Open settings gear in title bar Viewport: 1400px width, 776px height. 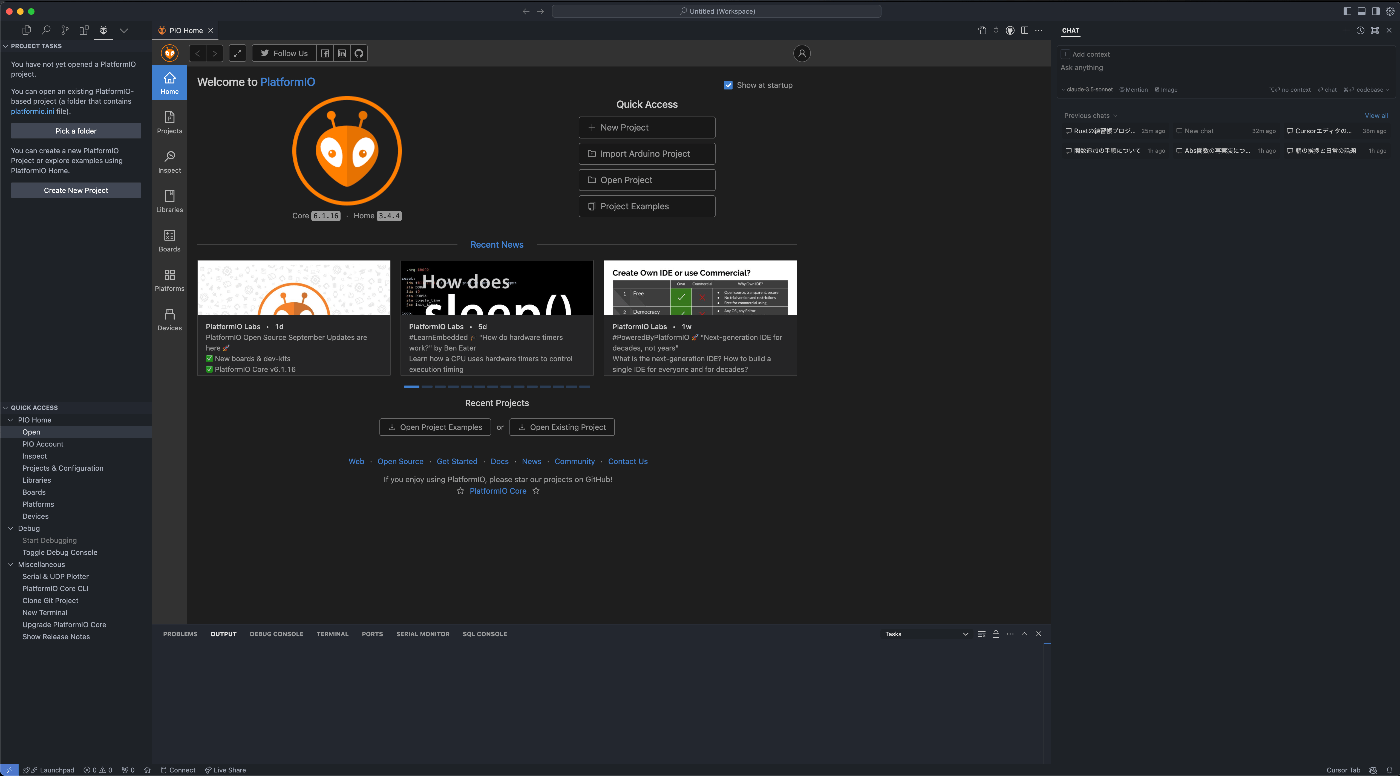(x=1389, y=11)
